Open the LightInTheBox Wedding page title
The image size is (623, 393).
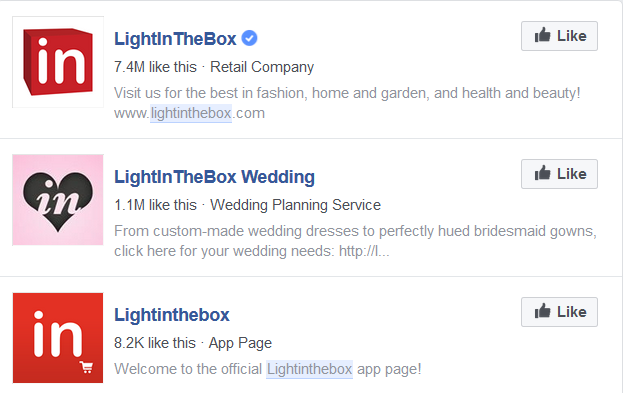[x=215, y=177]
